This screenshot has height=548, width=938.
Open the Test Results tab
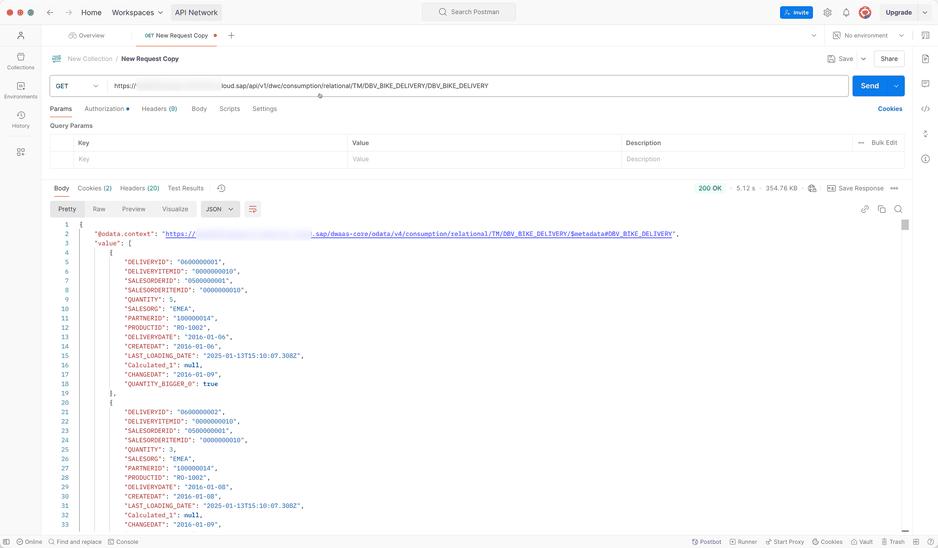[x=185, y=188]
